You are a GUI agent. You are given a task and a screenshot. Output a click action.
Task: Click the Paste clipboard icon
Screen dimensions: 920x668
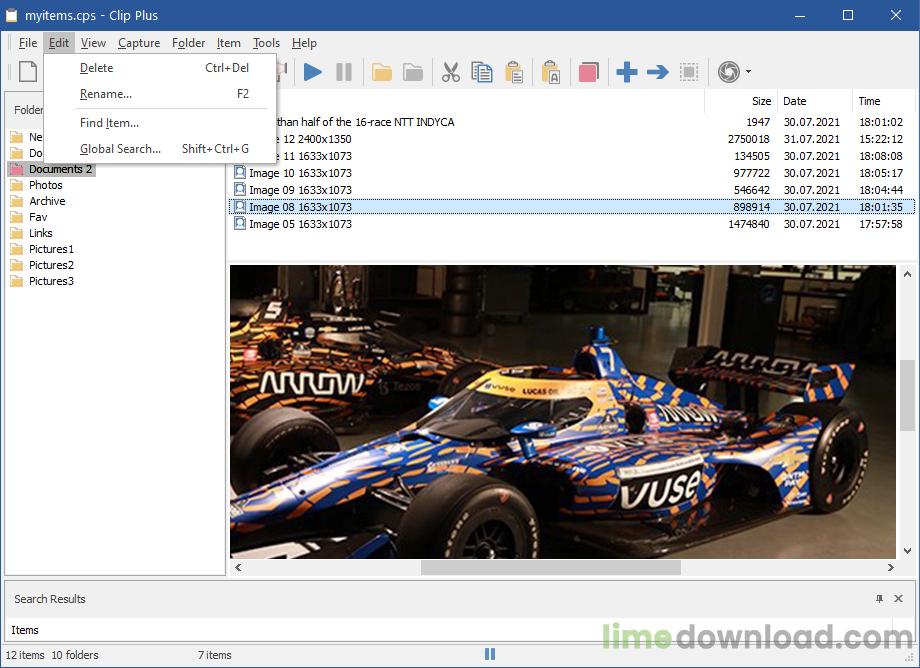[x=514, y=72]
